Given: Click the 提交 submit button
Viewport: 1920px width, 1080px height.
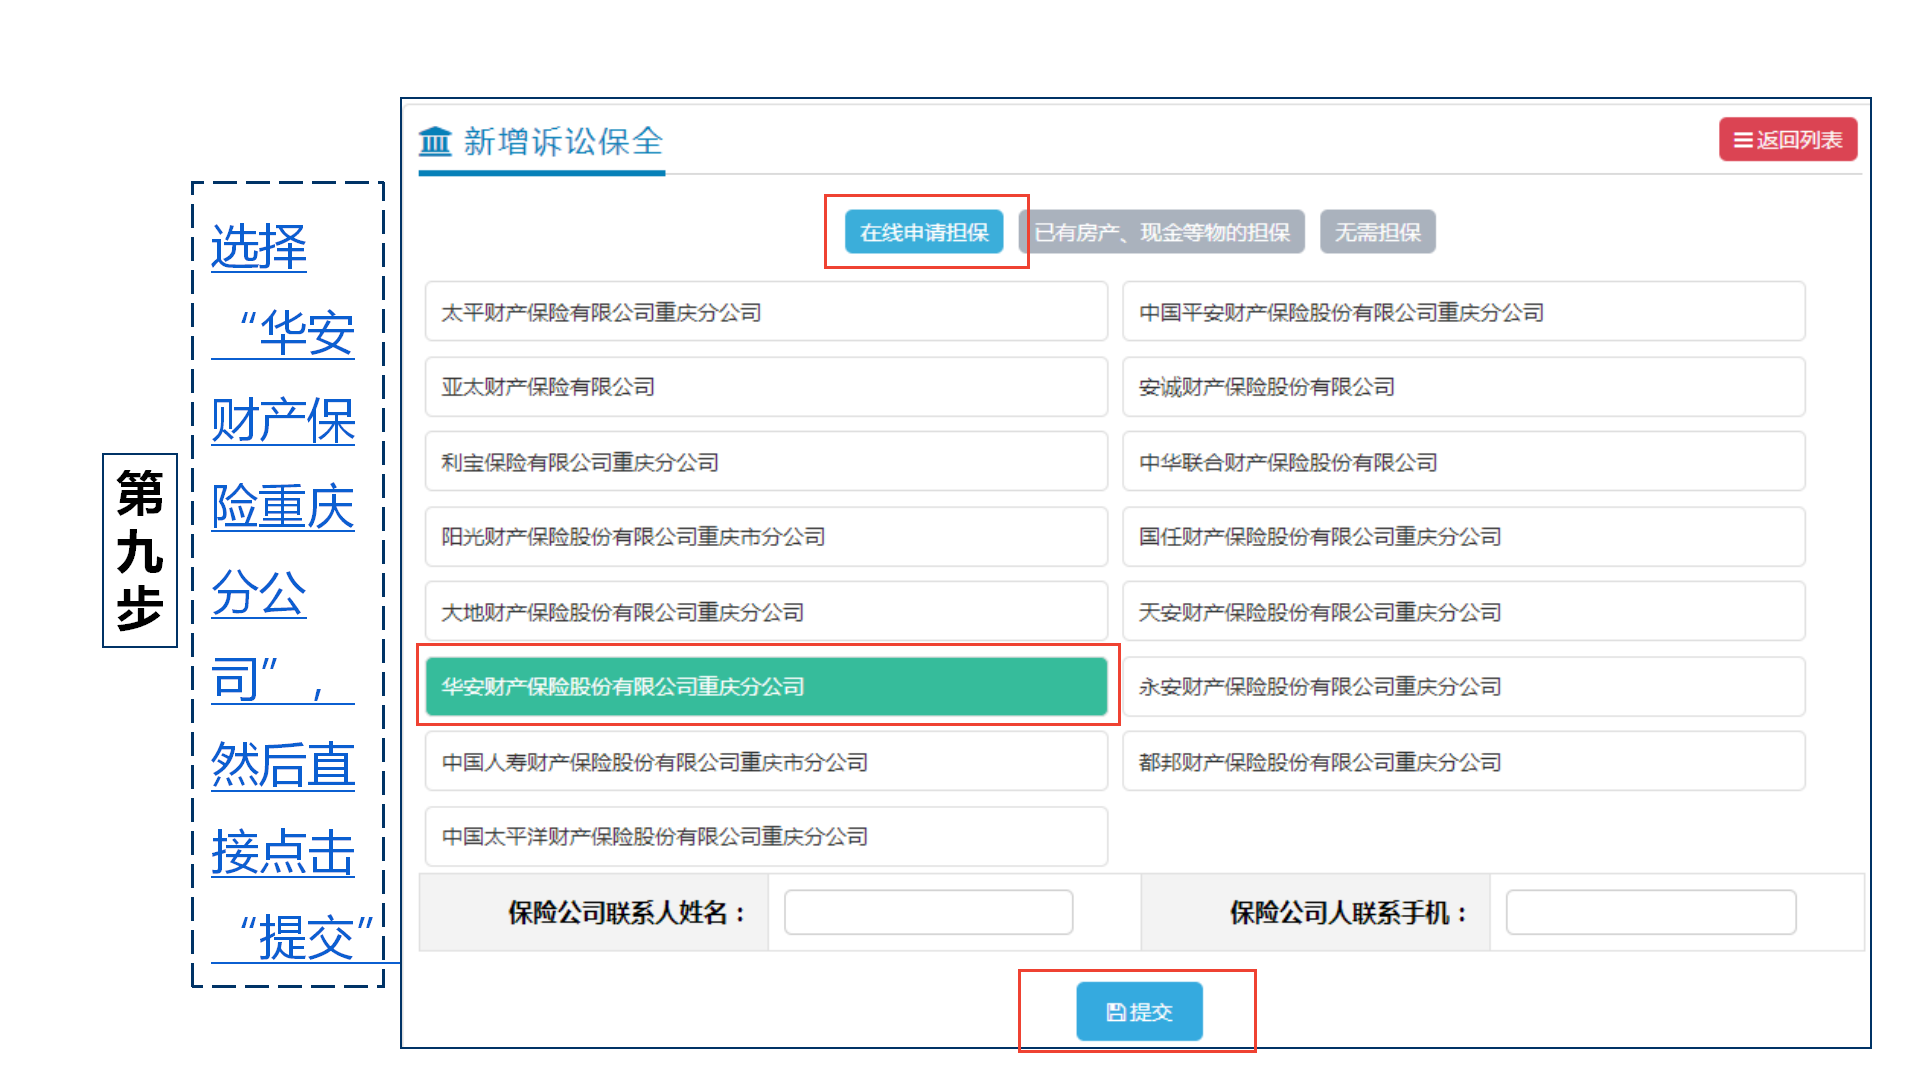Looking at the screenshot, I should (x=1139, y=1012).
